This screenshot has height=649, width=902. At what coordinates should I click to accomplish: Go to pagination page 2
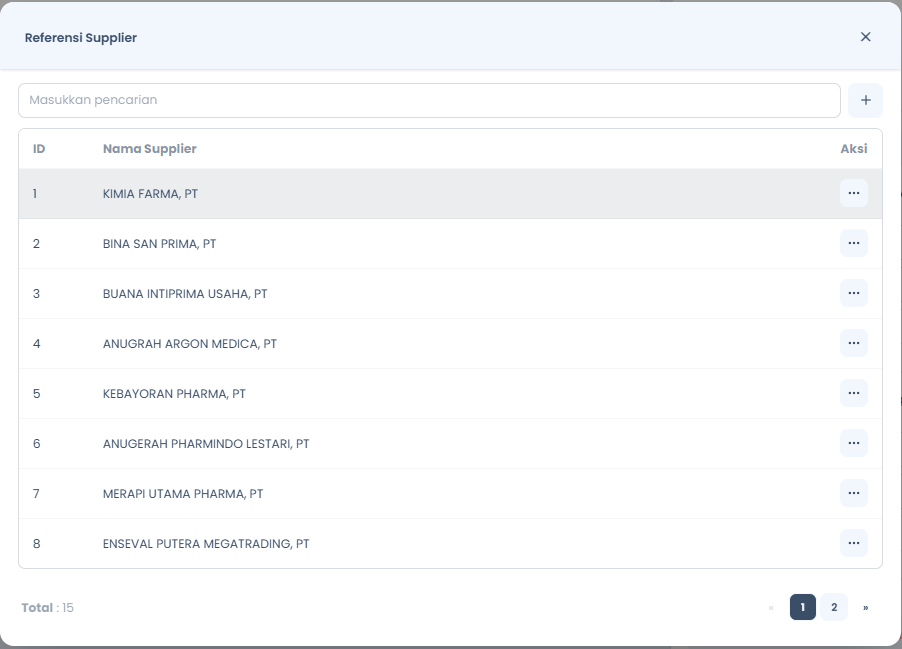point(834,607)
